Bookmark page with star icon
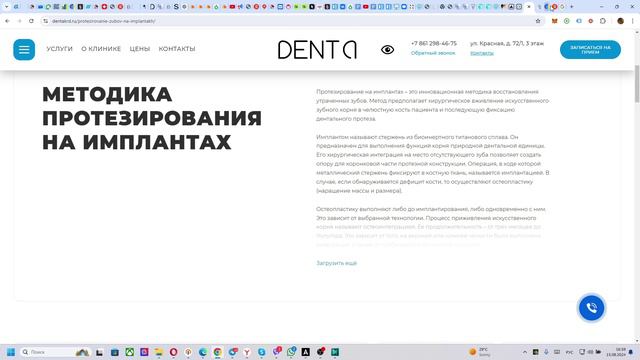The height and width of the screenshot is (360, 640). click(x=538, y=21)
